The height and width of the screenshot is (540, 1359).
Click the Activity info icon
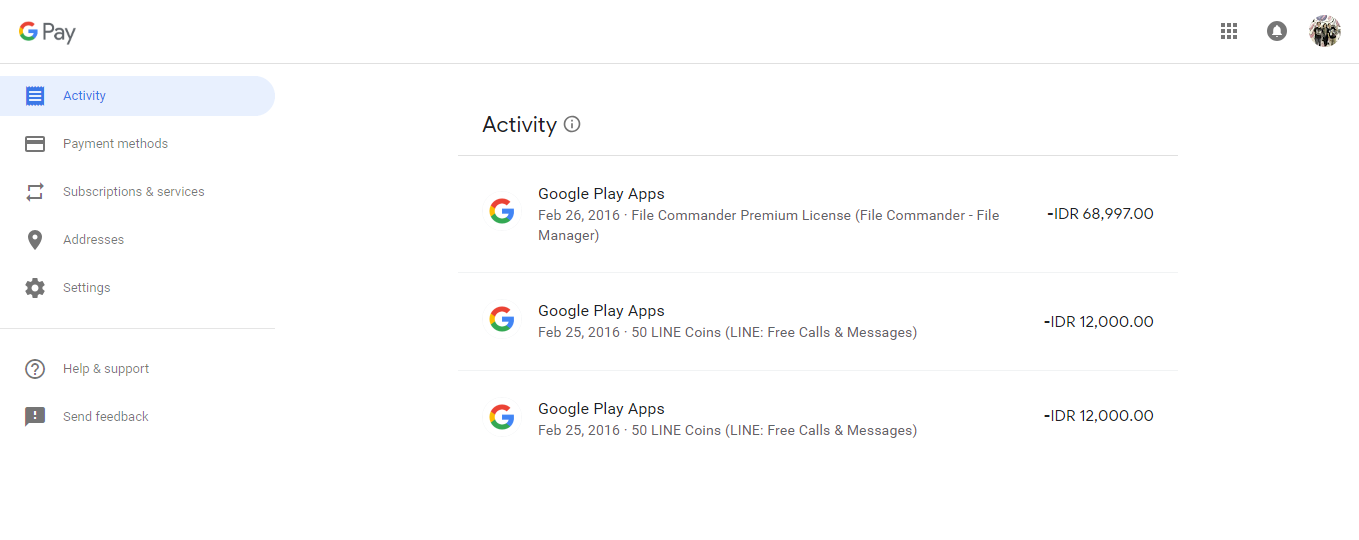point(572,124)
